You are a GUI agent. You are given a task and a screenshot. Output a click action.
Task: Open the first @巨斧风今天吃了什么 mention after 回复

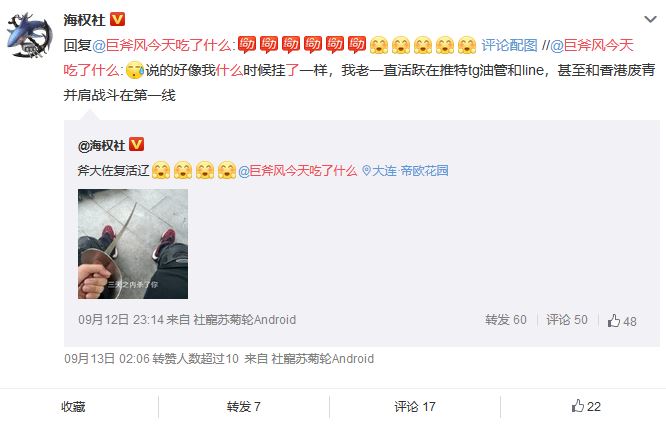pyautogui.click(x=162, y=45)
